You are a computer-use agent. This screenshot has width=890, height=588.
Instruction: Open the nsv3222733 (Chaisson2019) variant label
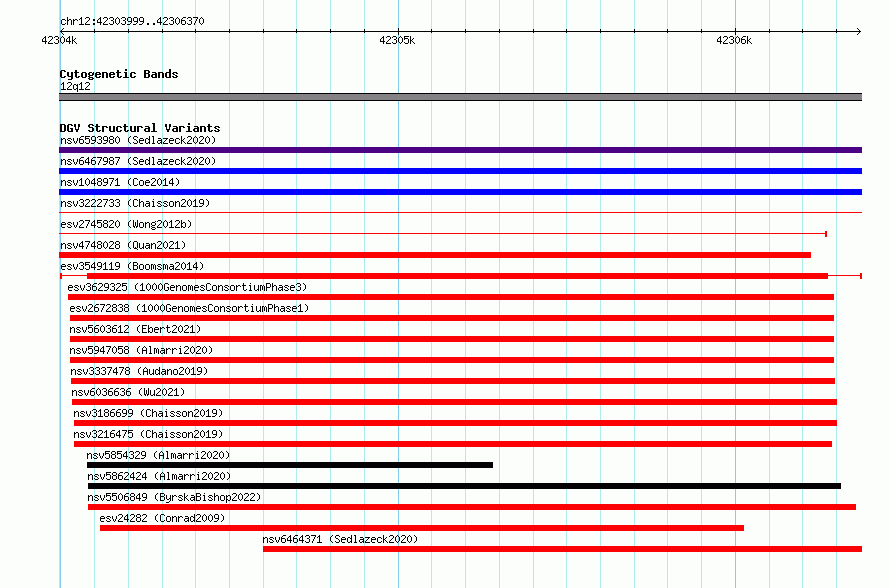click(x=135, y=203)
